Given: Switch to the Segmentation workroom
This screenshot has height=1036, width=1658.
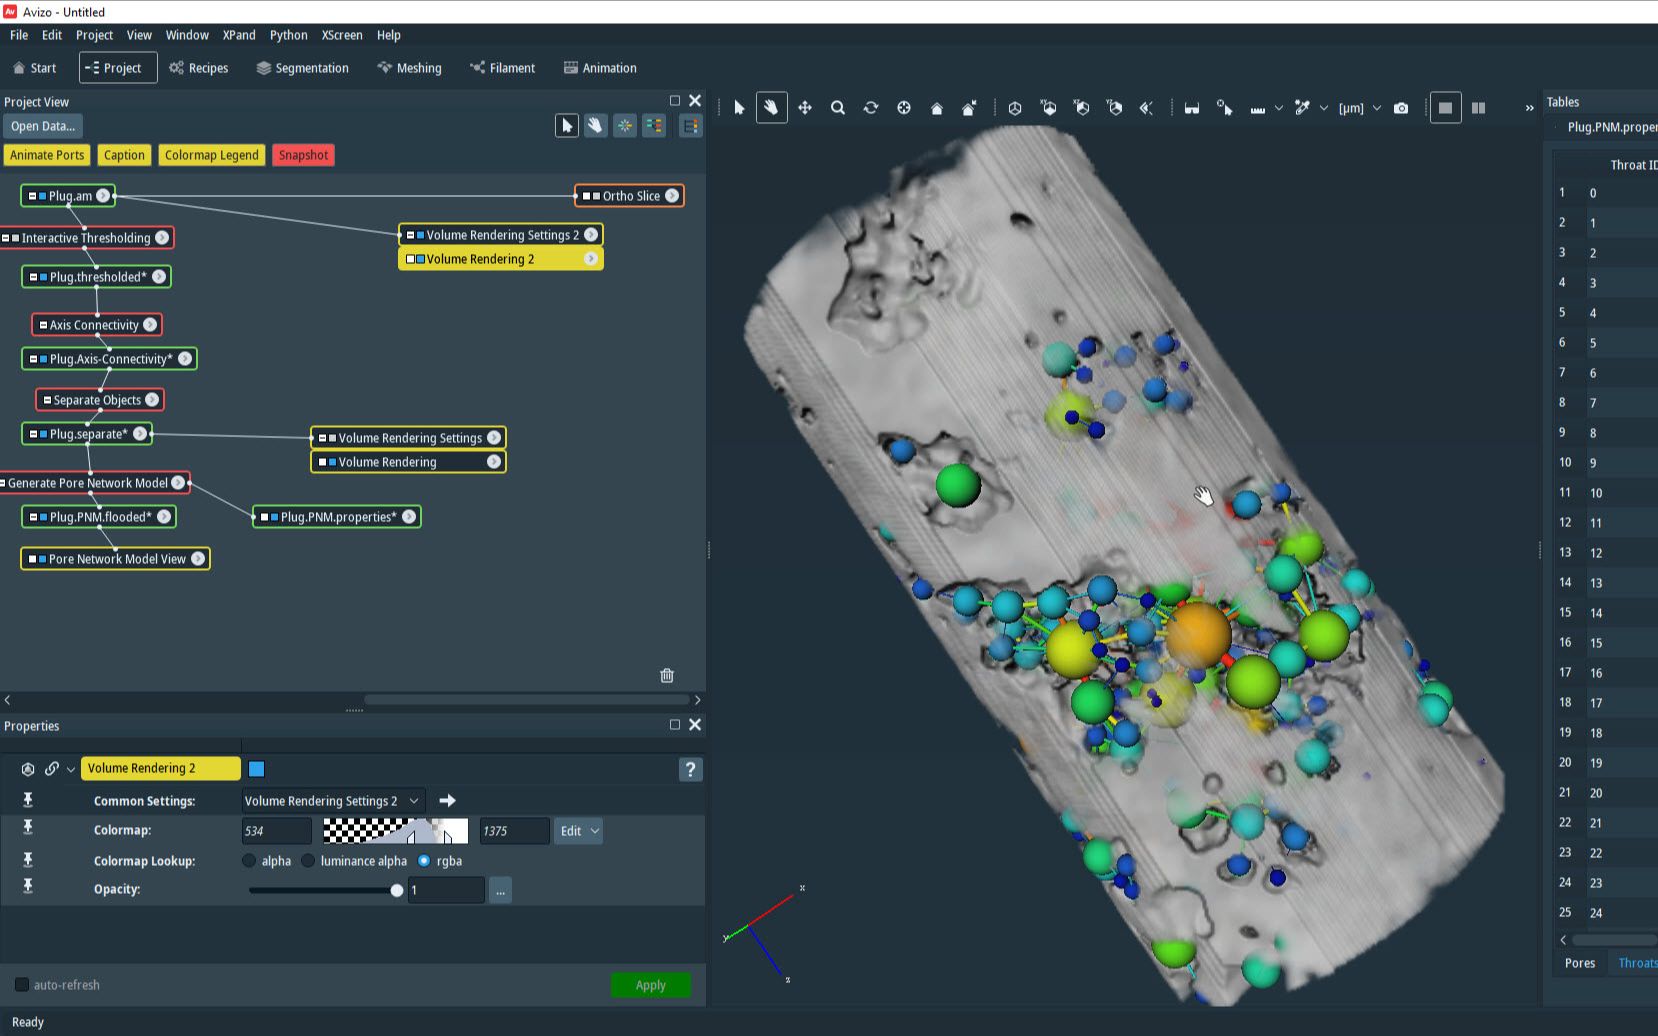Looking at the screenshot, I should pyautogui.click(x=302, y=68).
